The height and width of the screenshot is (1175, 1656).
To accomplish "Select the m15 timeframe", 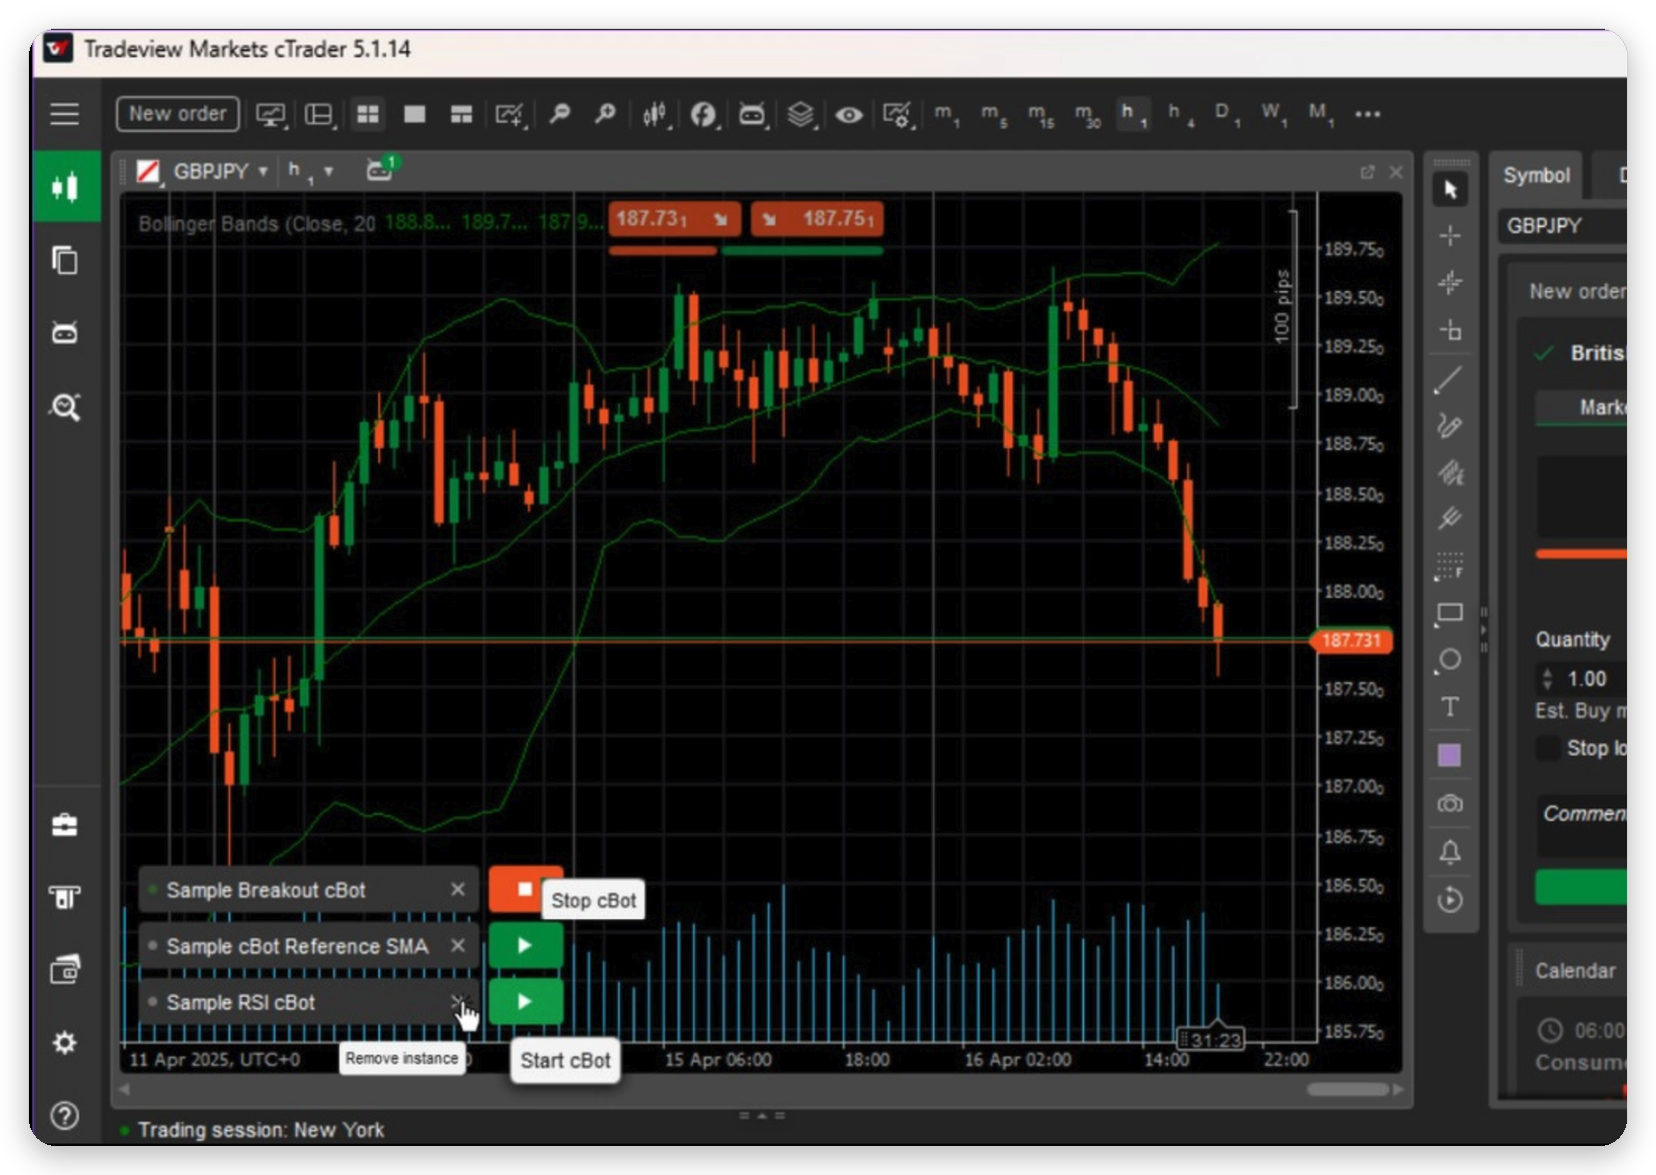I will coord(1040,114).
